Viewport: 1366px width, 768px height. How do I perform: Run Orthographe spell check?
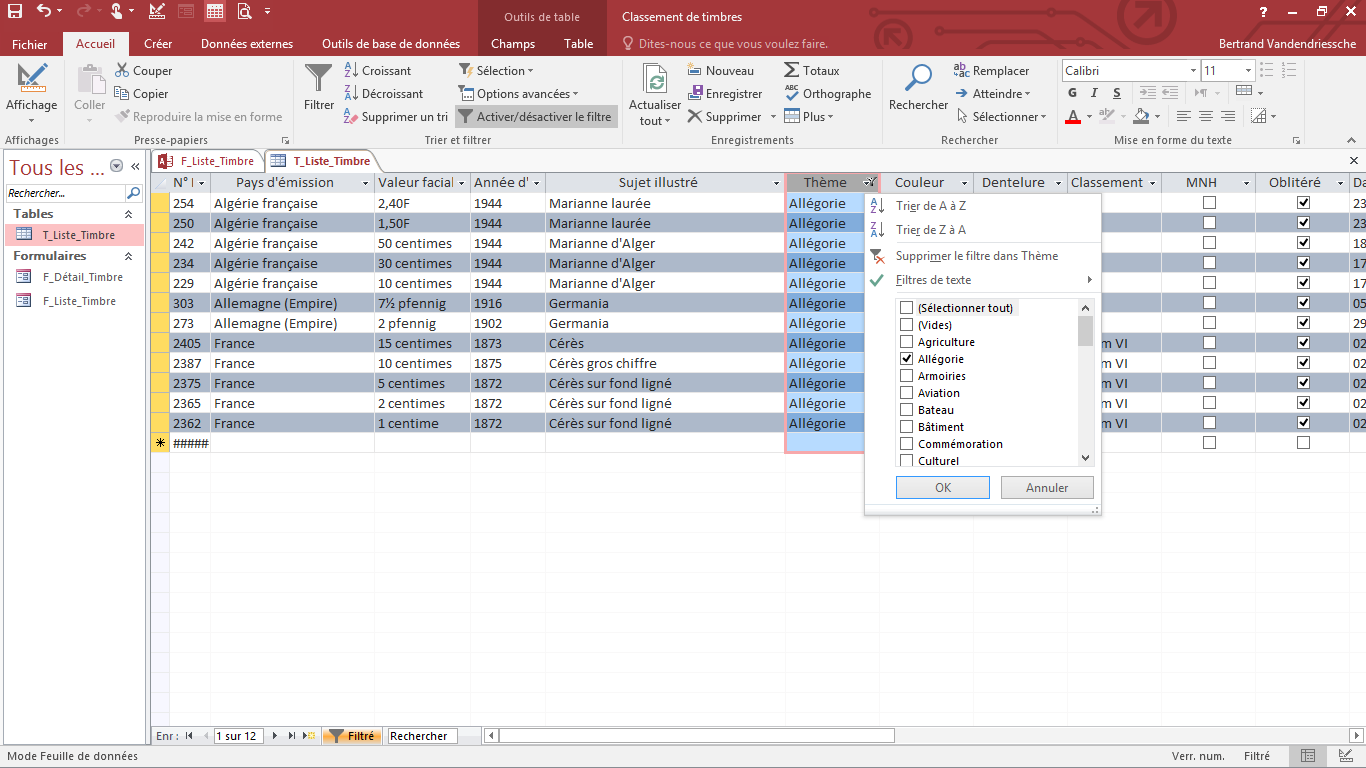828,94
